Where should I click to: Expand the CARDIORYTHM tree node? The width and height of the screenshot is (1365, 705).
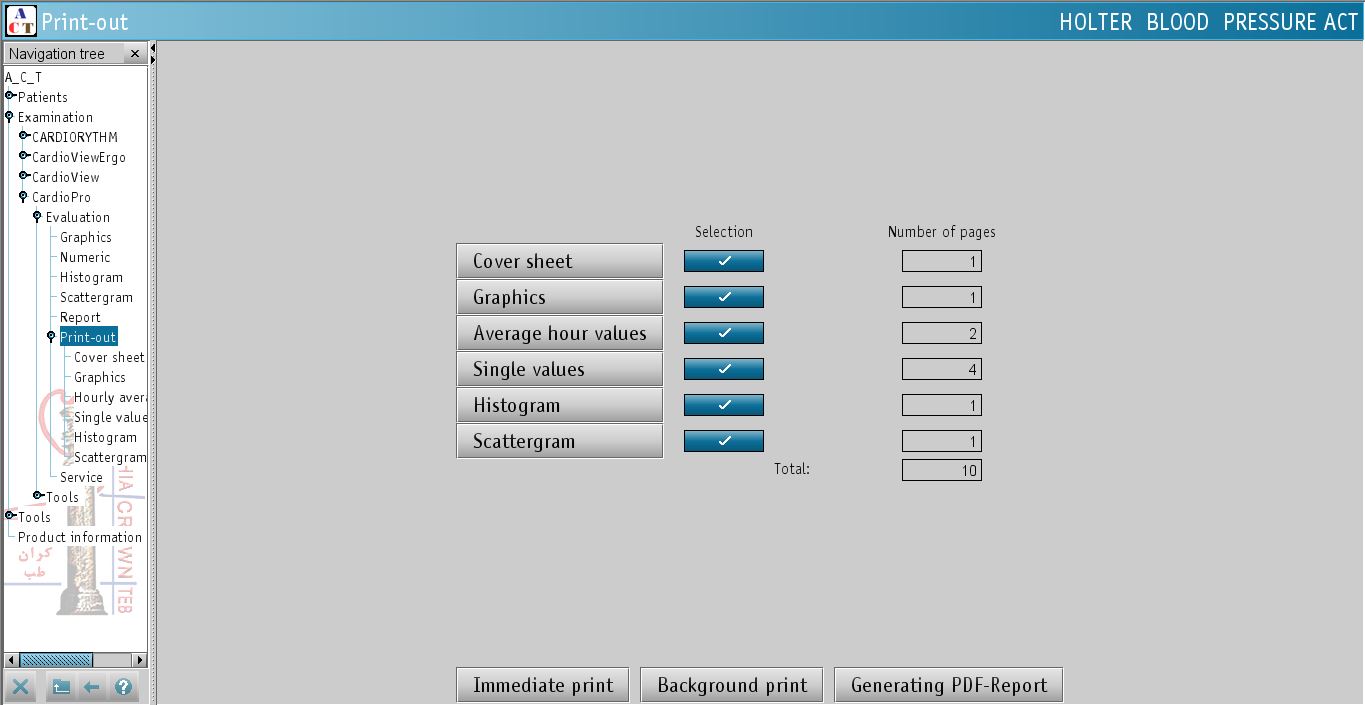click(x=24, y=136)
